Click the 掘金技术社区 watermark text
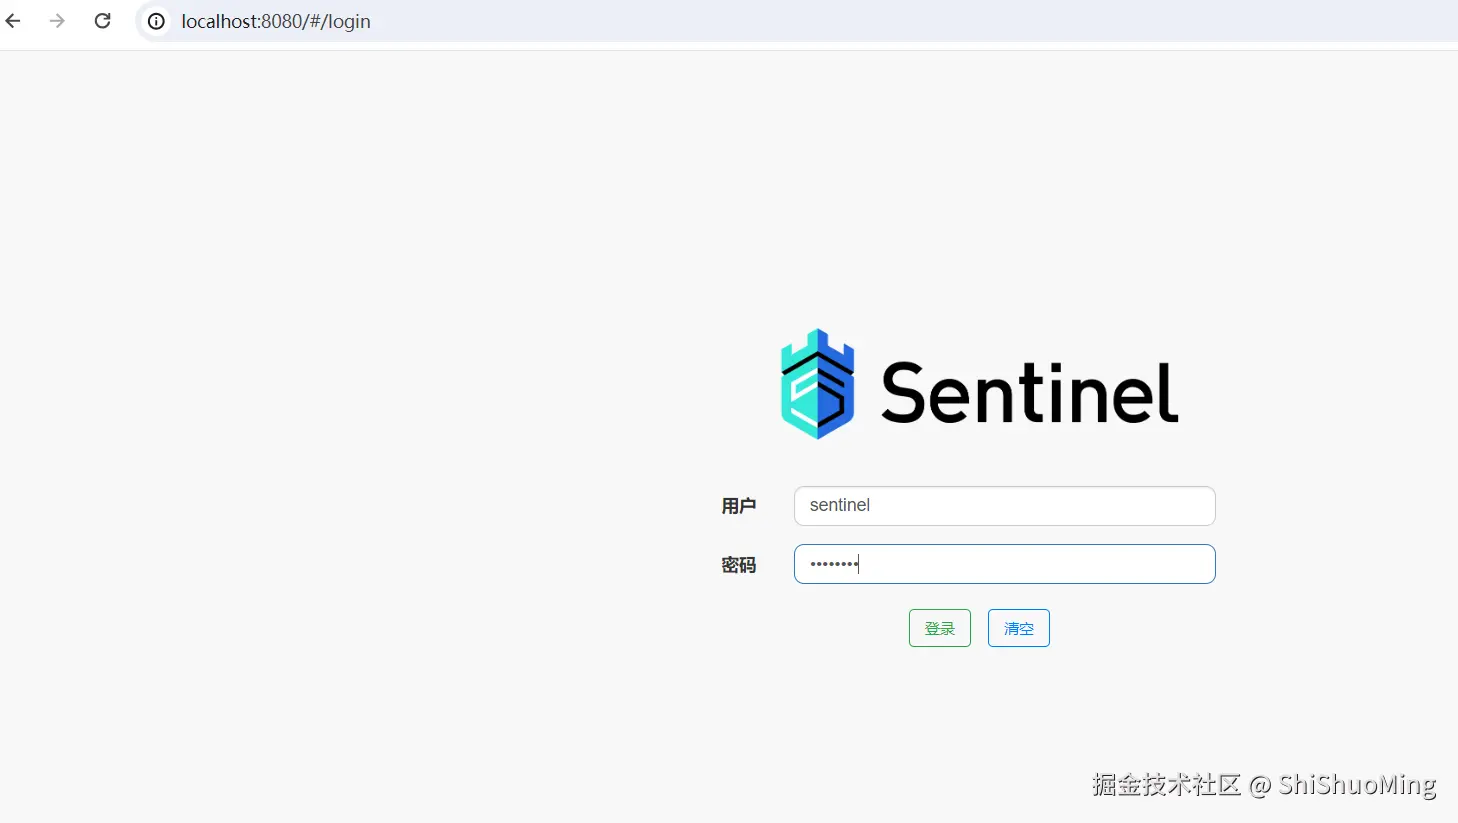Image resolution: width=1458 pixels, height=823 pixels. click(1166, 784)
